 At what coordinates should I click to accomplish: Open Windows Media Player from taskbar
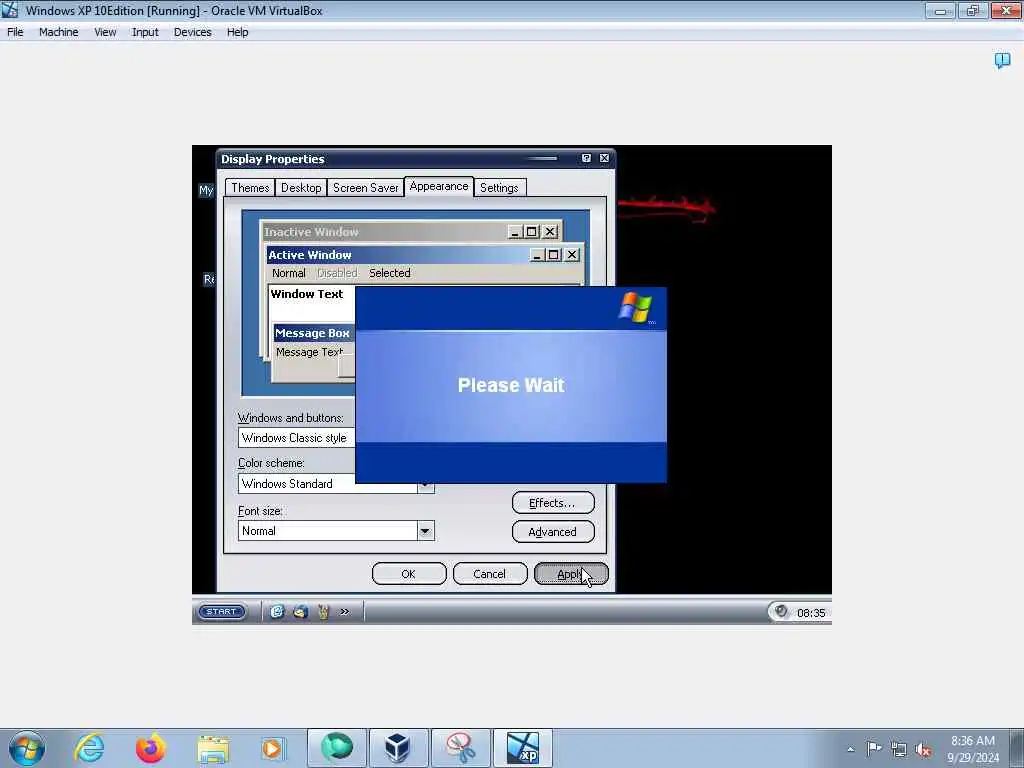(272, 748)
